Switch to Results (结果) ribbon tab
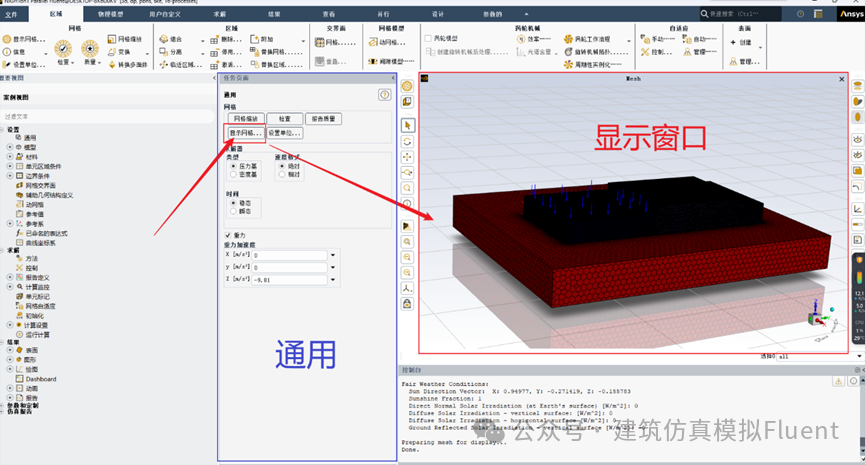The height and width of the screenshot is (465, 865). point(274,14)
